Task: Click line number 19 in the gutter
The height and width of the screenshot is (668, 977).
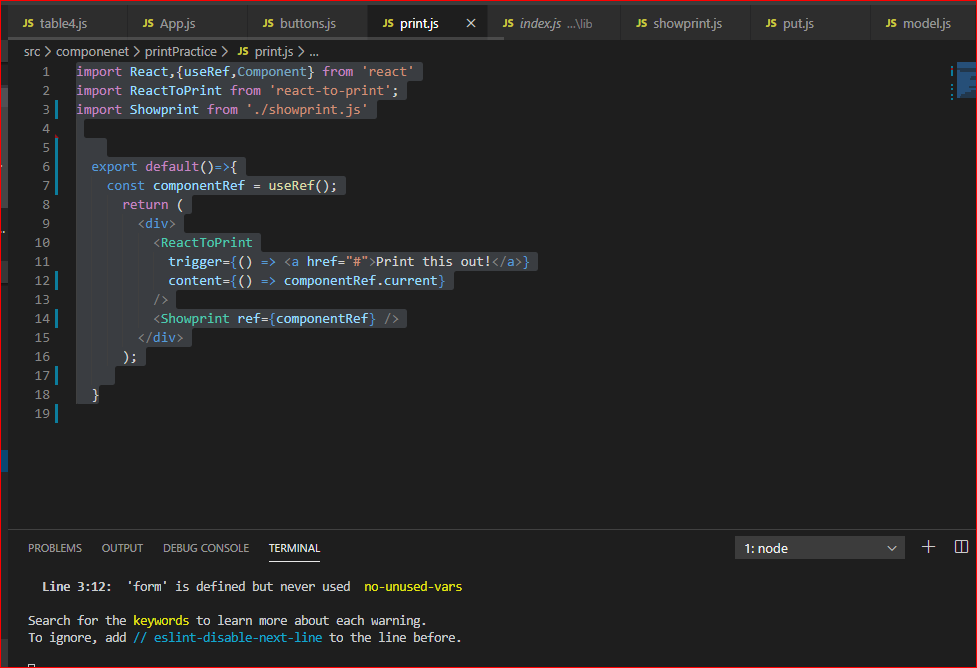Action: 42,413
